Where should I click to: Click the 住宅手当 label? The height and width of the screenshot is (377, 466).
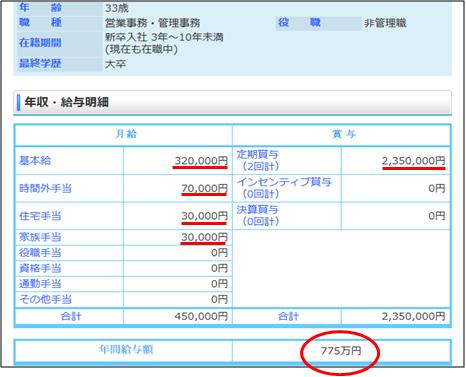[40, 216]
